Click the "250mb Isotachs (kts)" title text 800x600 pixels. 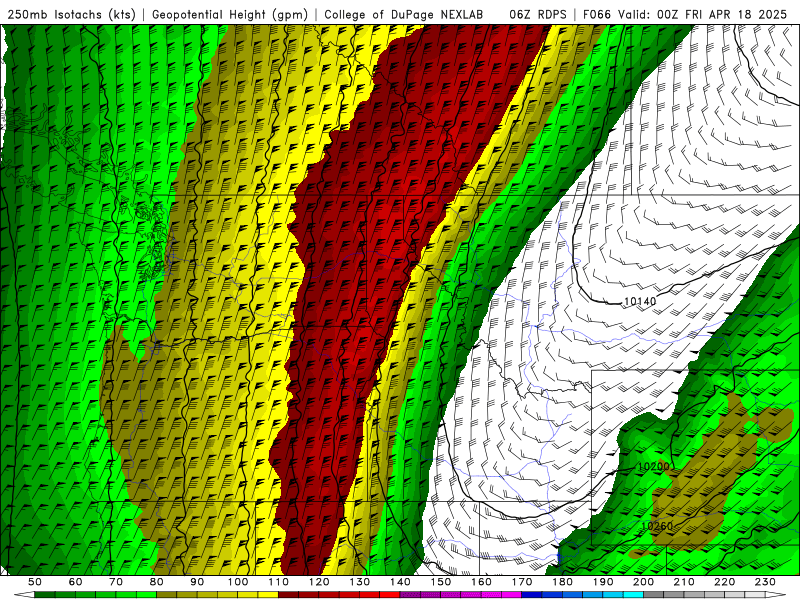(x=71, y=14)
